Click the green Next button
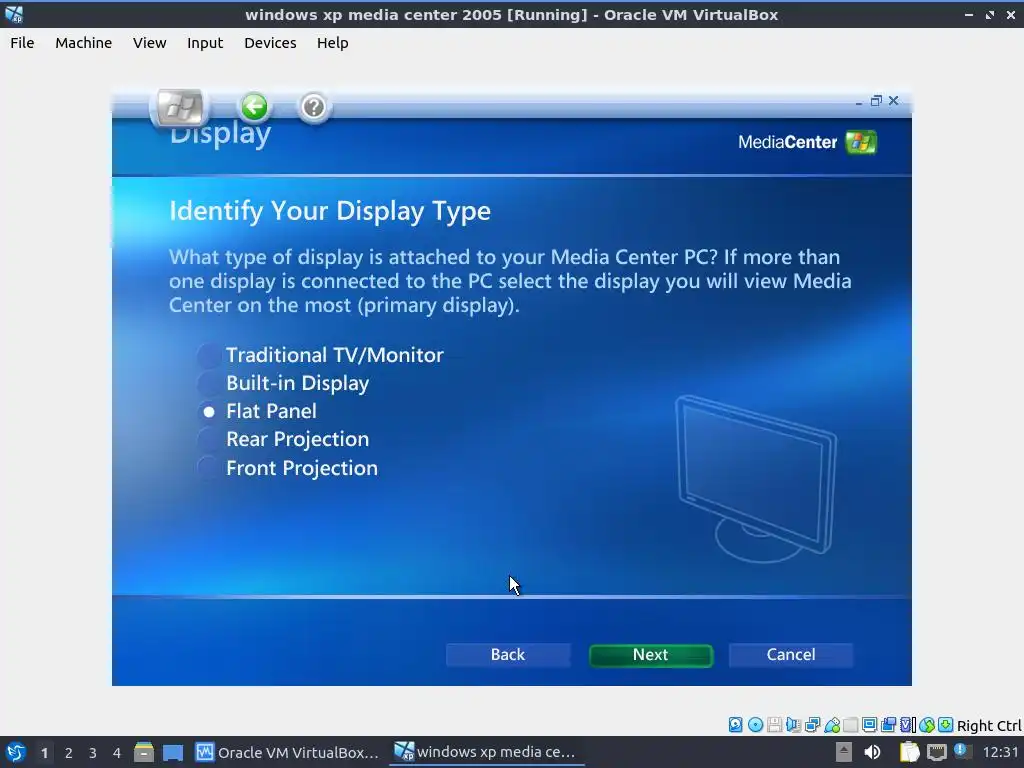 pos(650,655)
